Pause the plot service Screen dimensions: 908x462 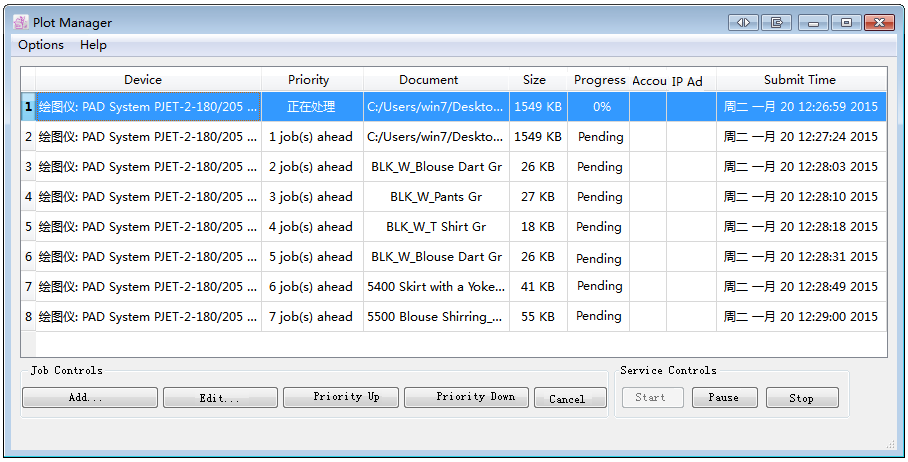coord(724,398)
